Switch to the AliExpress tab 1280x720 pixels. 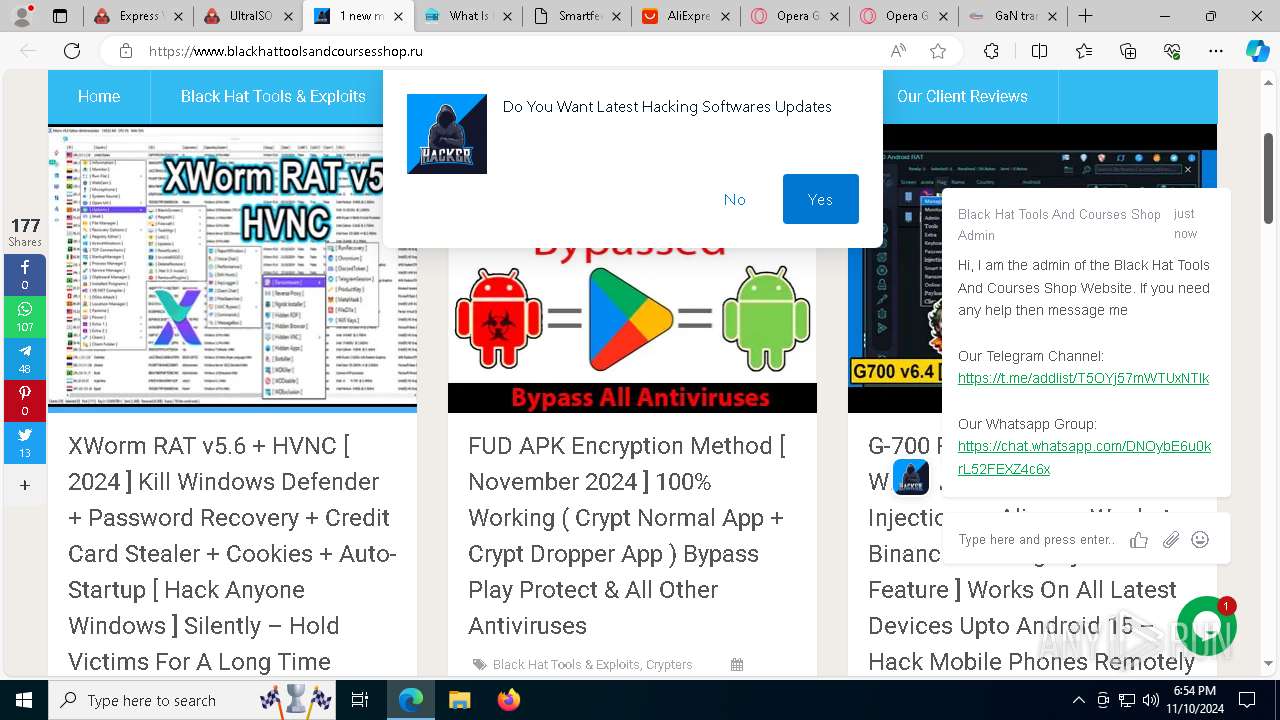point(687,16)
